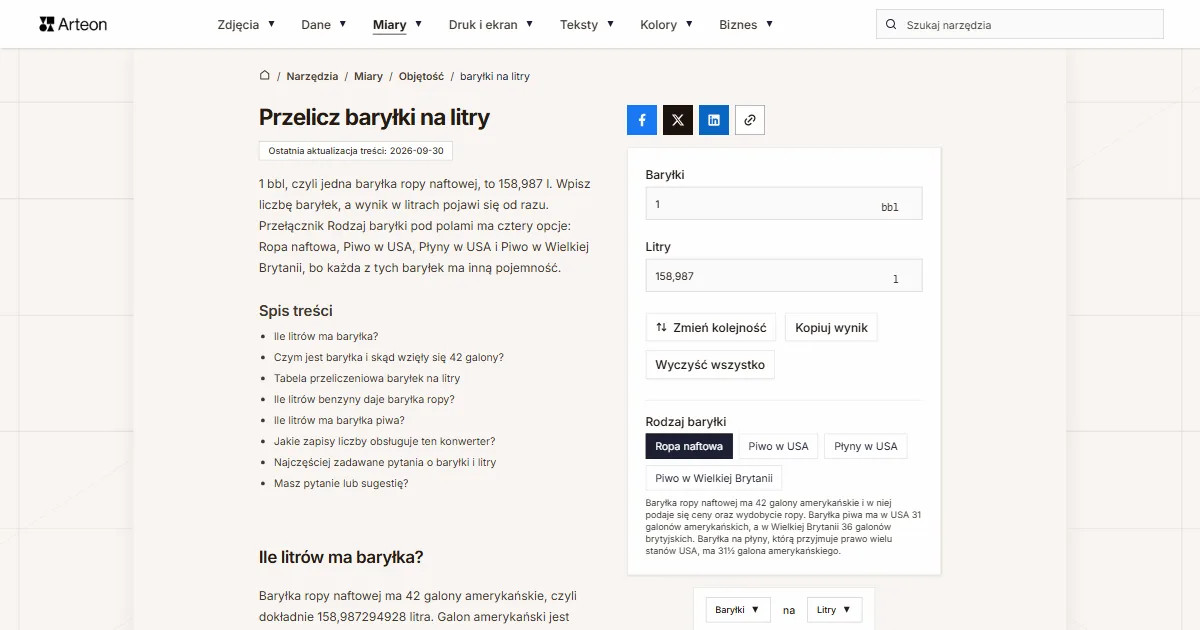This screenshot has width=1200, height=630.
Task: Go to home via breadcrumb house icon
Action: pos(265,76)
